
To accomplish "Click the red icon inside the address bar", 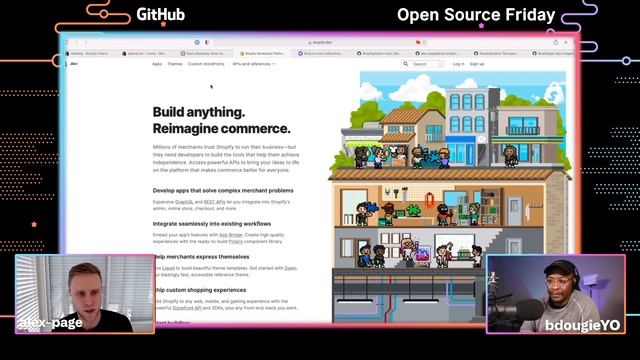I will click(x=418, y=42).
